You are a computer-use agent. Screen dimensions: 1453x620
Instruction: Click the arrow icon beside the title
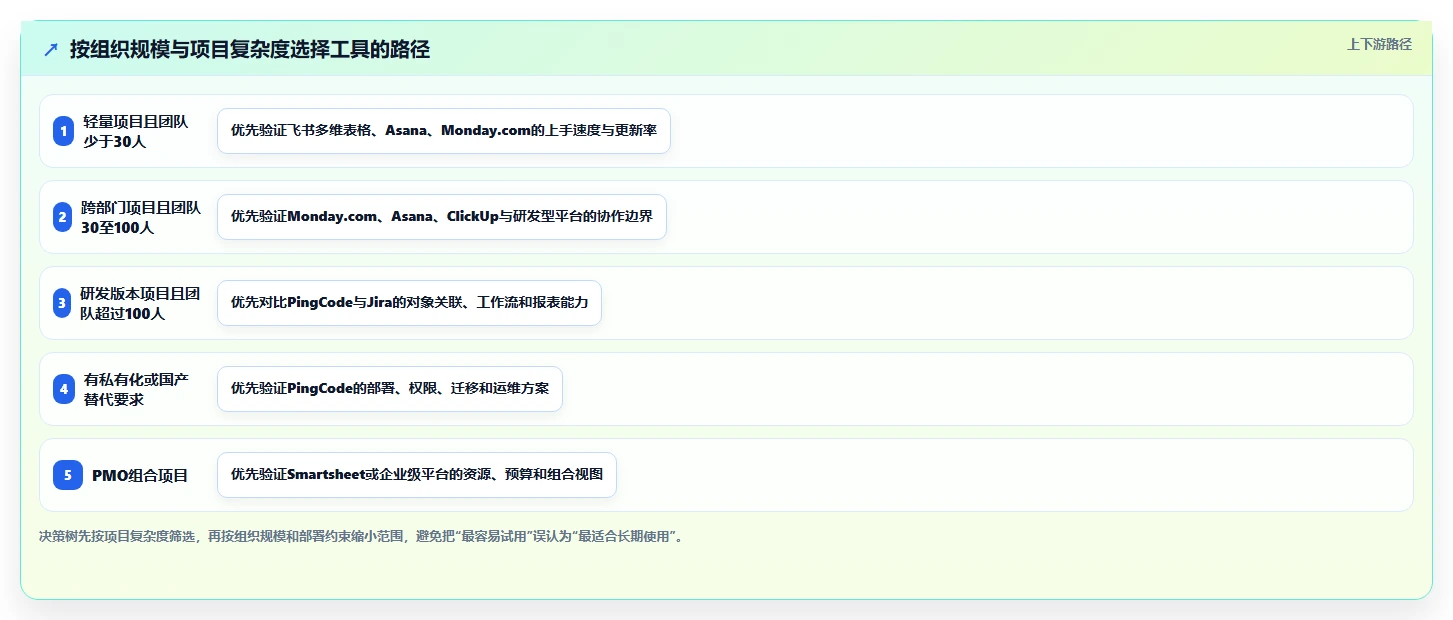click(x=51, y=50)
